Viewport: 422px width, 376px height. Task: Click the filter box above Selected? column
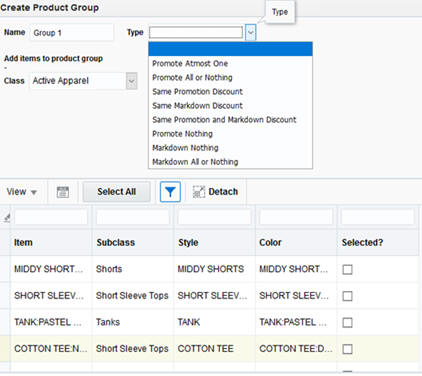point(378,217)
